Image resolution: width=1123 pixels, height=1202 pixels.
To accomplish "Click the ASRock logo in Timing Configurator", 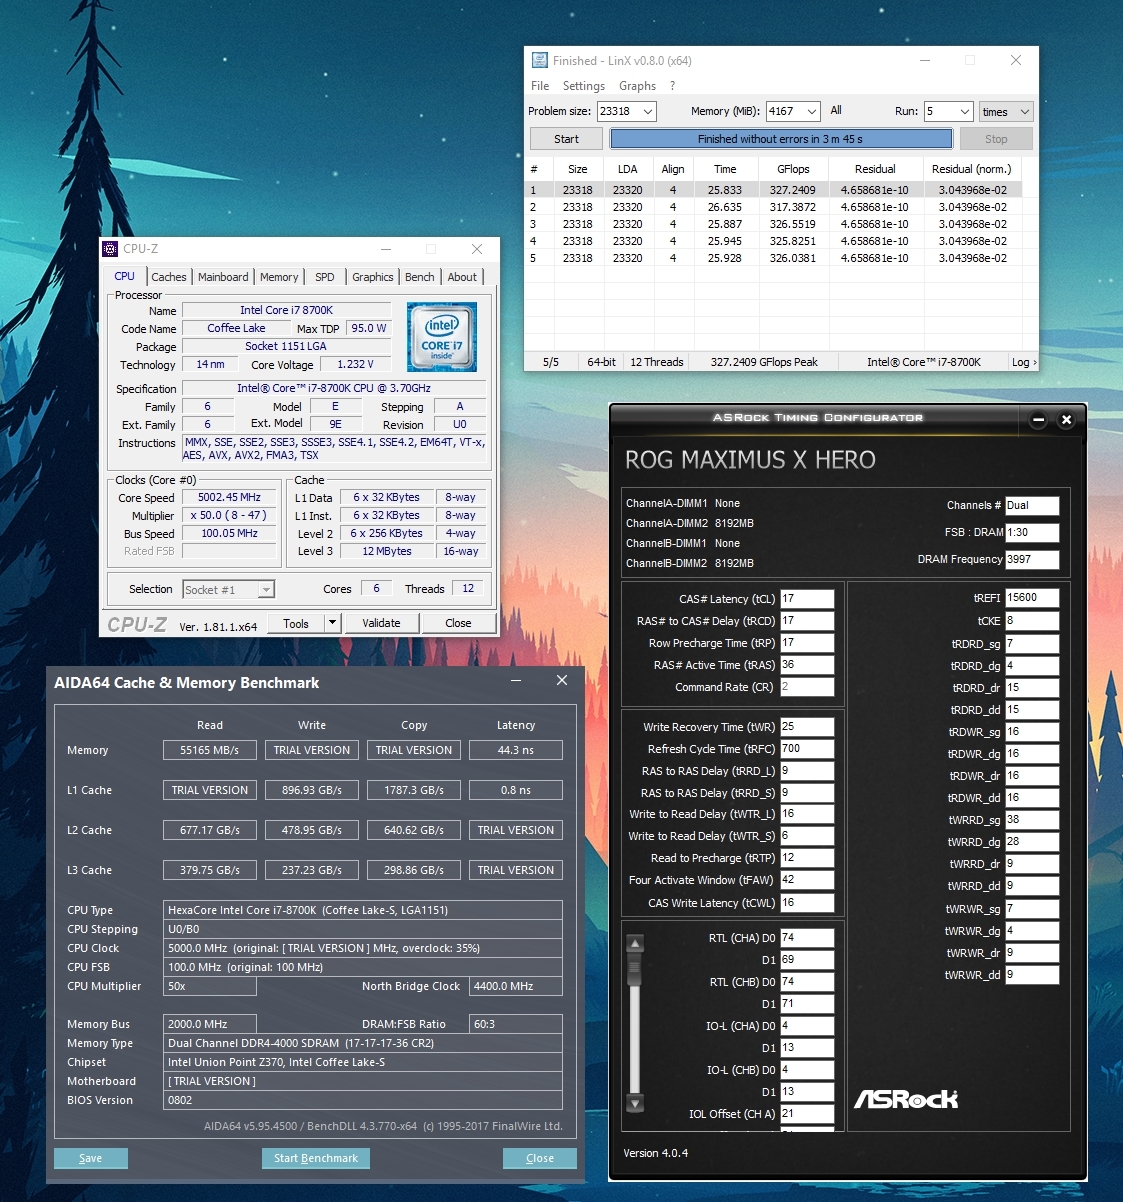I will point(906,1099).
